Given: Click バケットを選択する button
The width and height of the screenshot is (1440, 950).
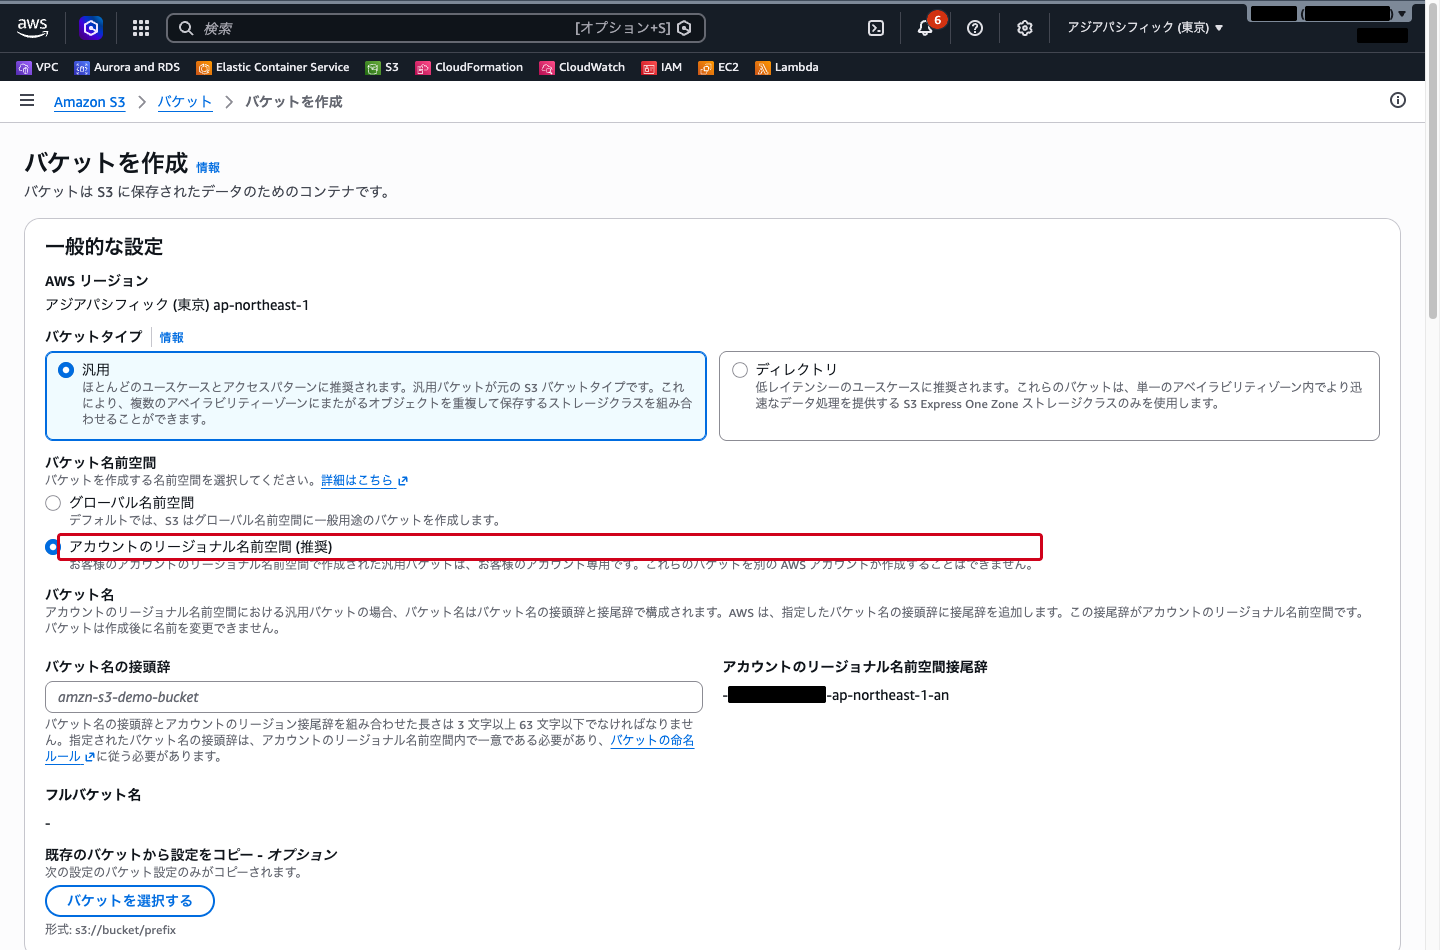Looking at the screenshot, I should [130, 901].
